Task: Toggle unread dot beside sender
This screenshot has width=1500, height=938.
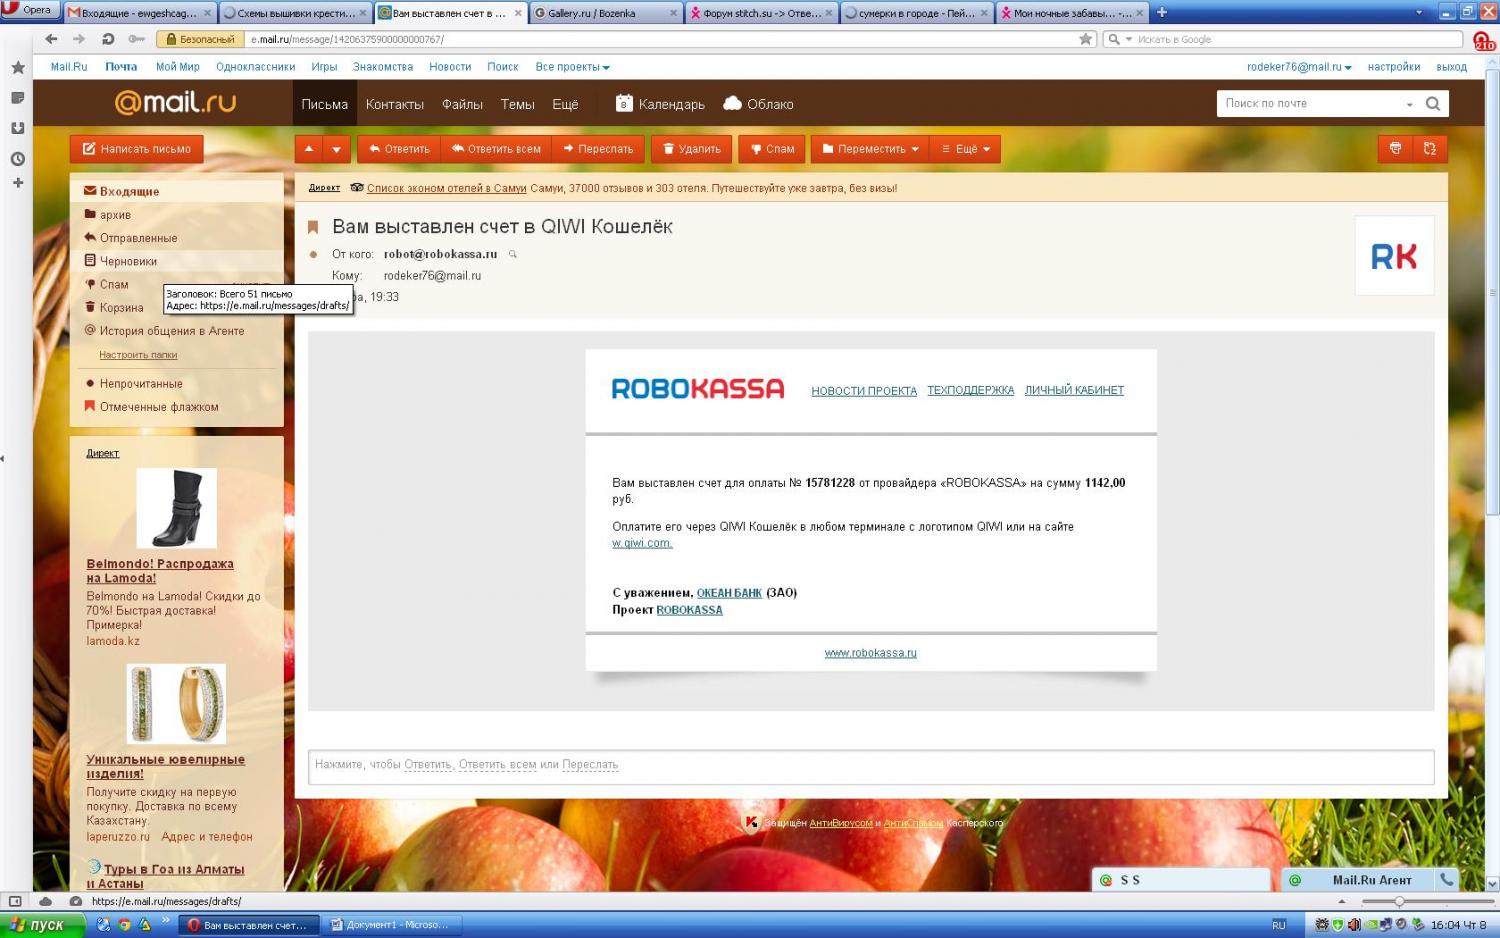Action: 313,254
